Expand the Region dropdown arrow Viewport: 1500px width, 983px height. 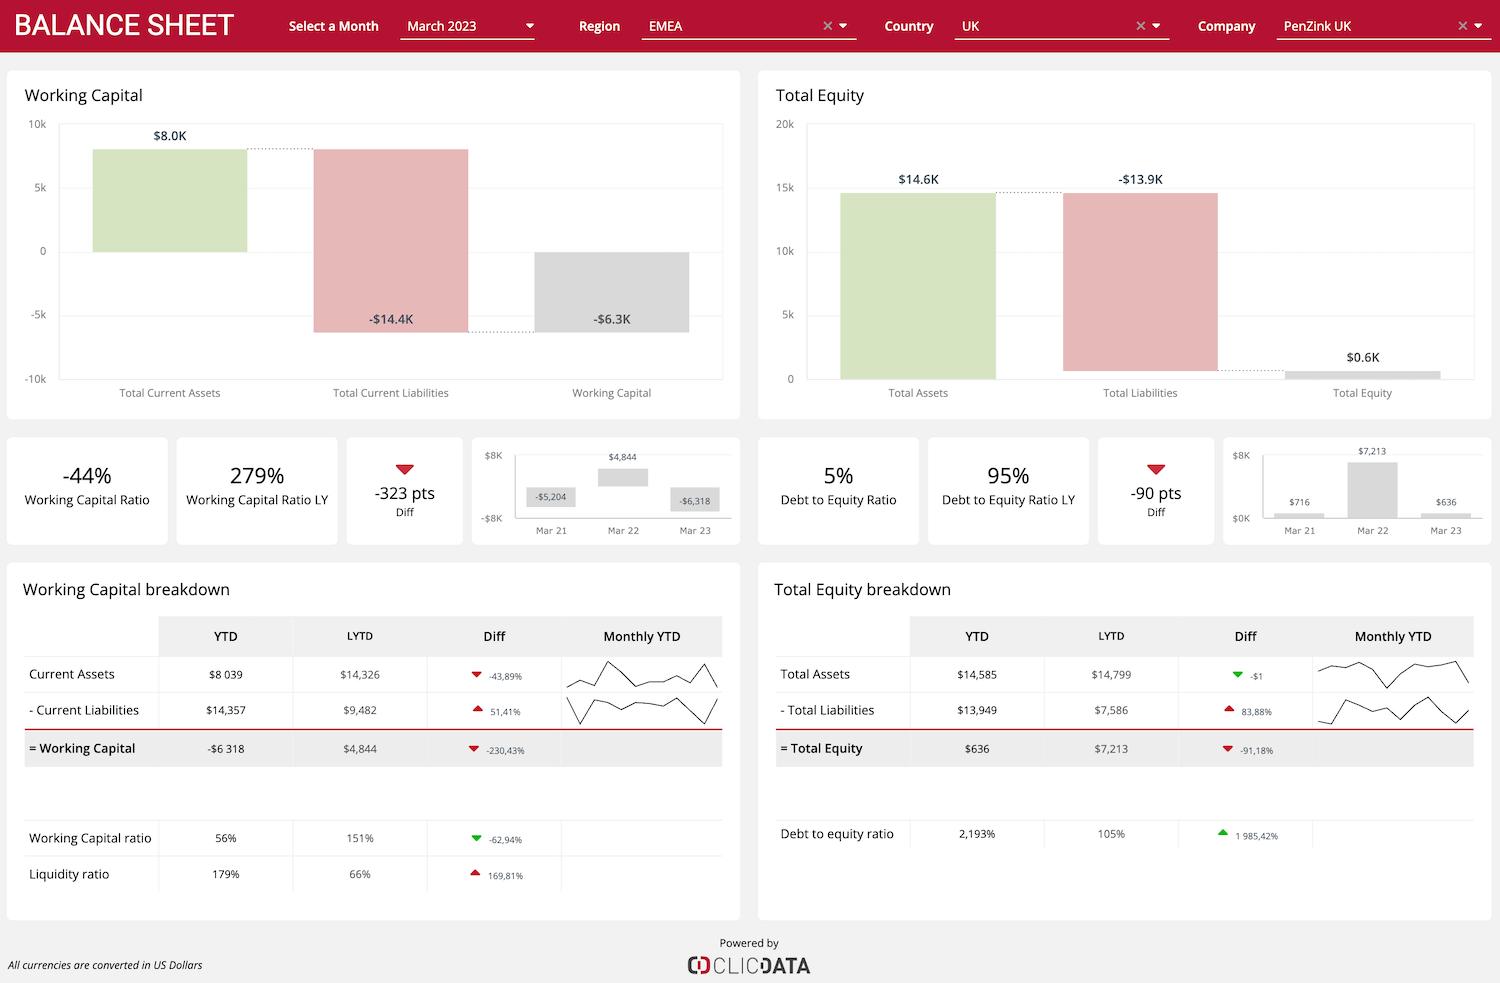tap(845, 26)
